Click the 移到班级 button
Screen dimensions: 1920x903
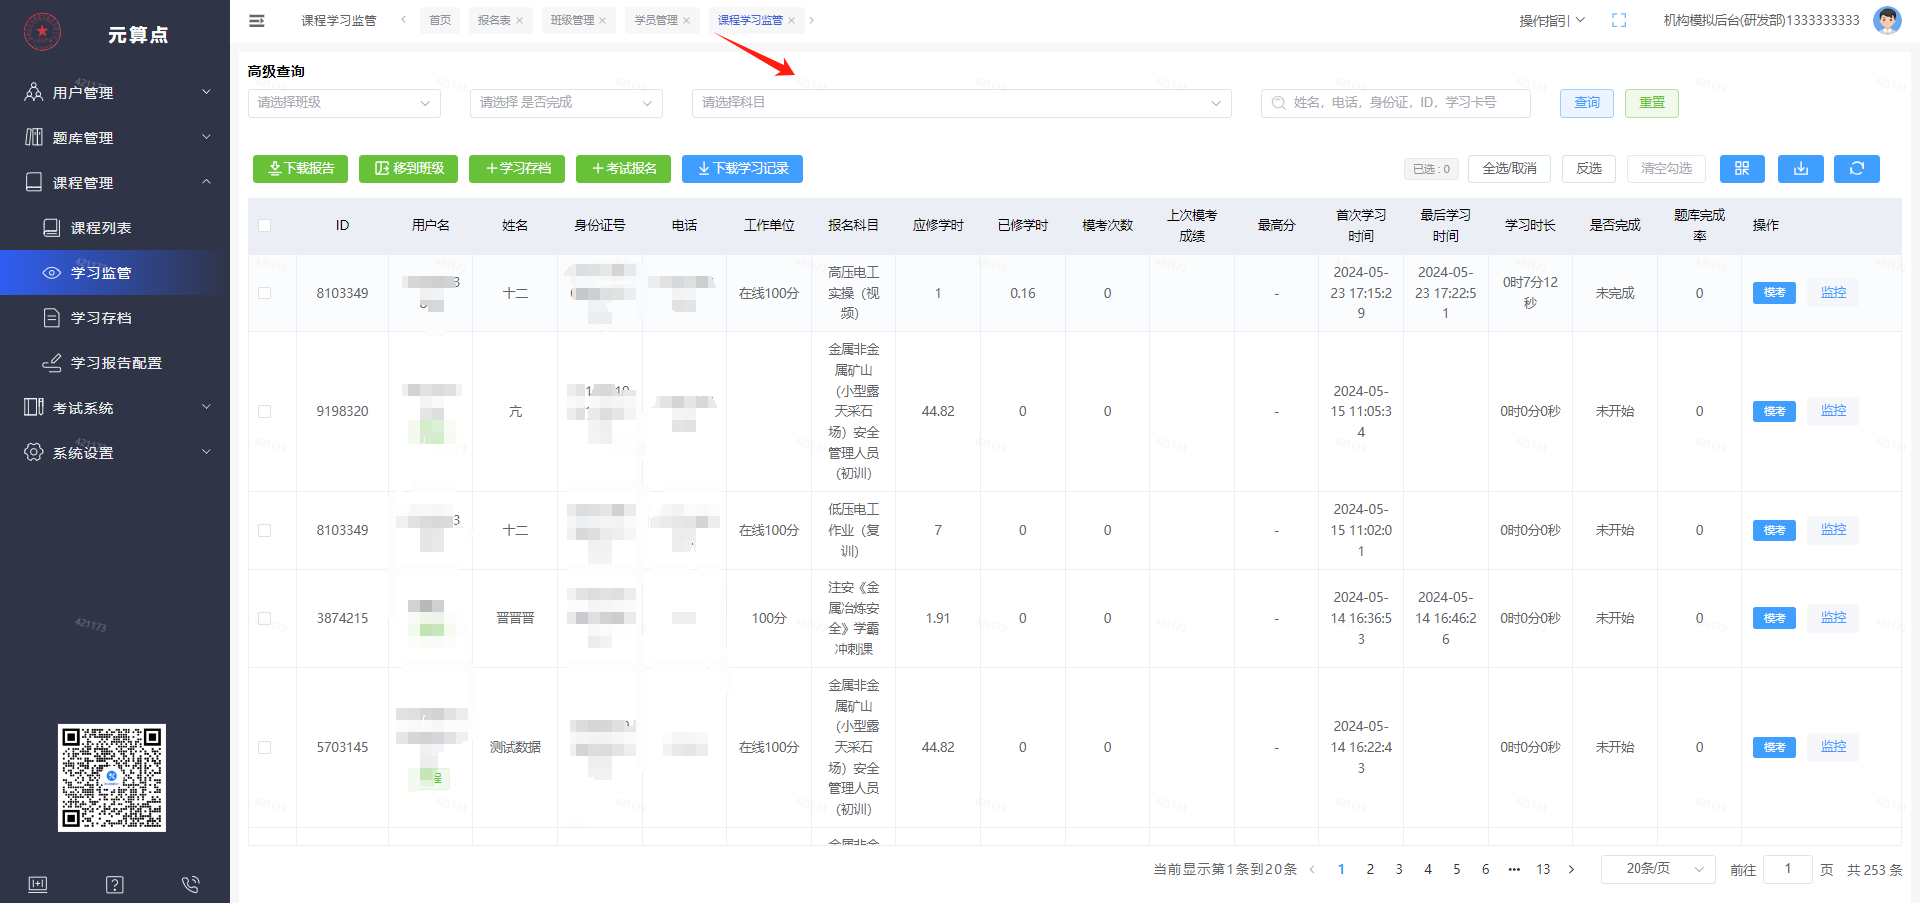tap(409, 169)
